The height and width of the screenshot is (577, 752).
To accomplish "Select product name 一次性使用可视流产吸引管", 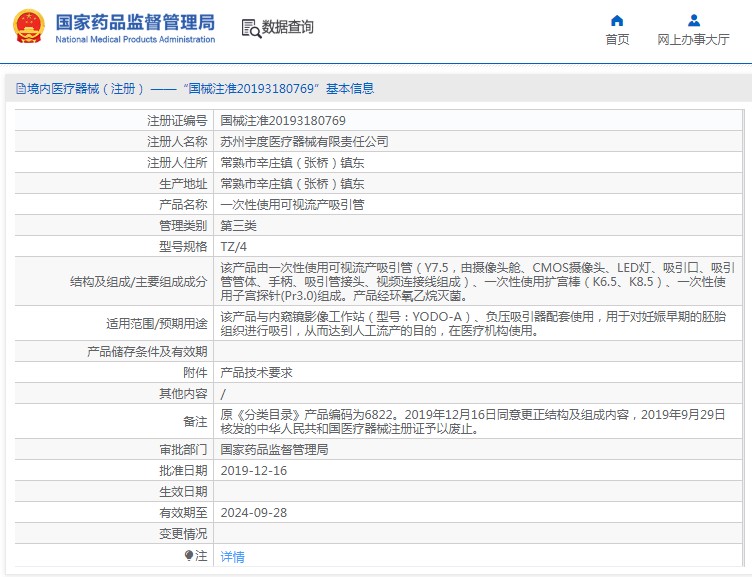I will point(292,205).
